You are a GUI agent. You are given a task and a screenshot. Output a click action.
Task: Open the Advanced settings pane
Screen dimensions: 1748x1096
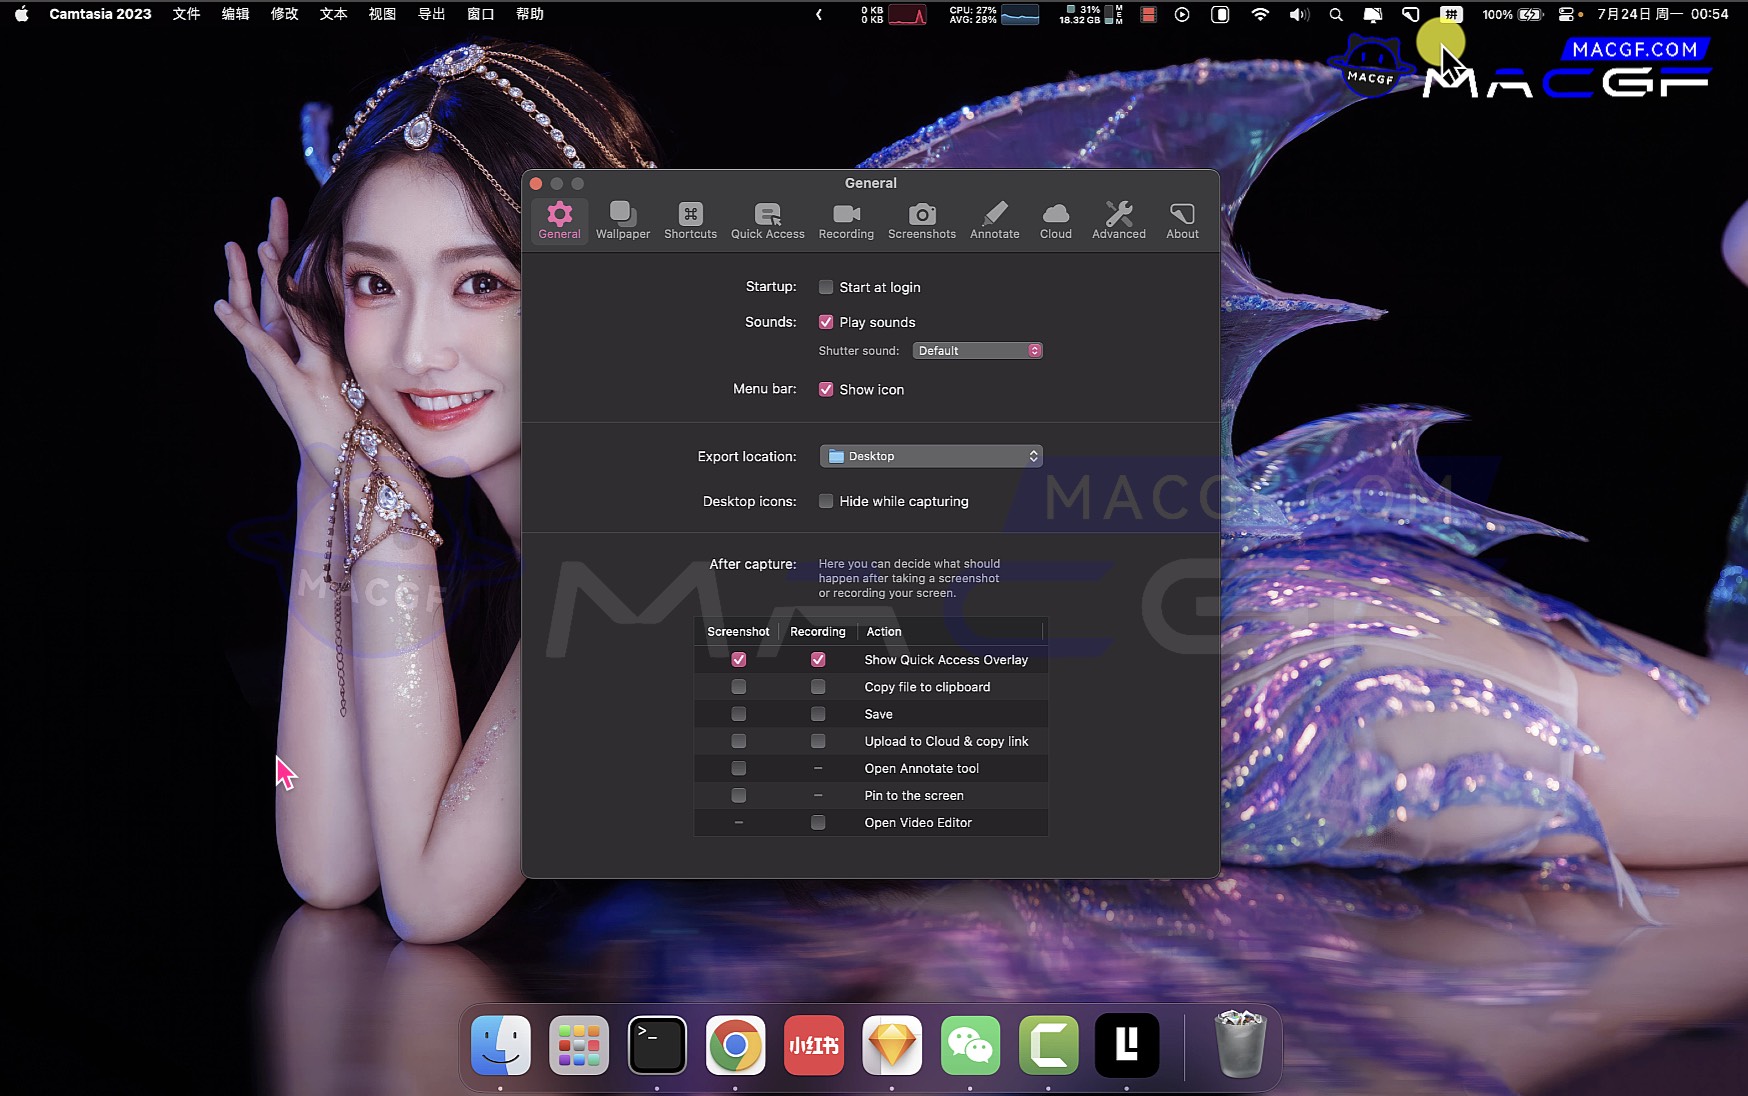(1118, 220)
